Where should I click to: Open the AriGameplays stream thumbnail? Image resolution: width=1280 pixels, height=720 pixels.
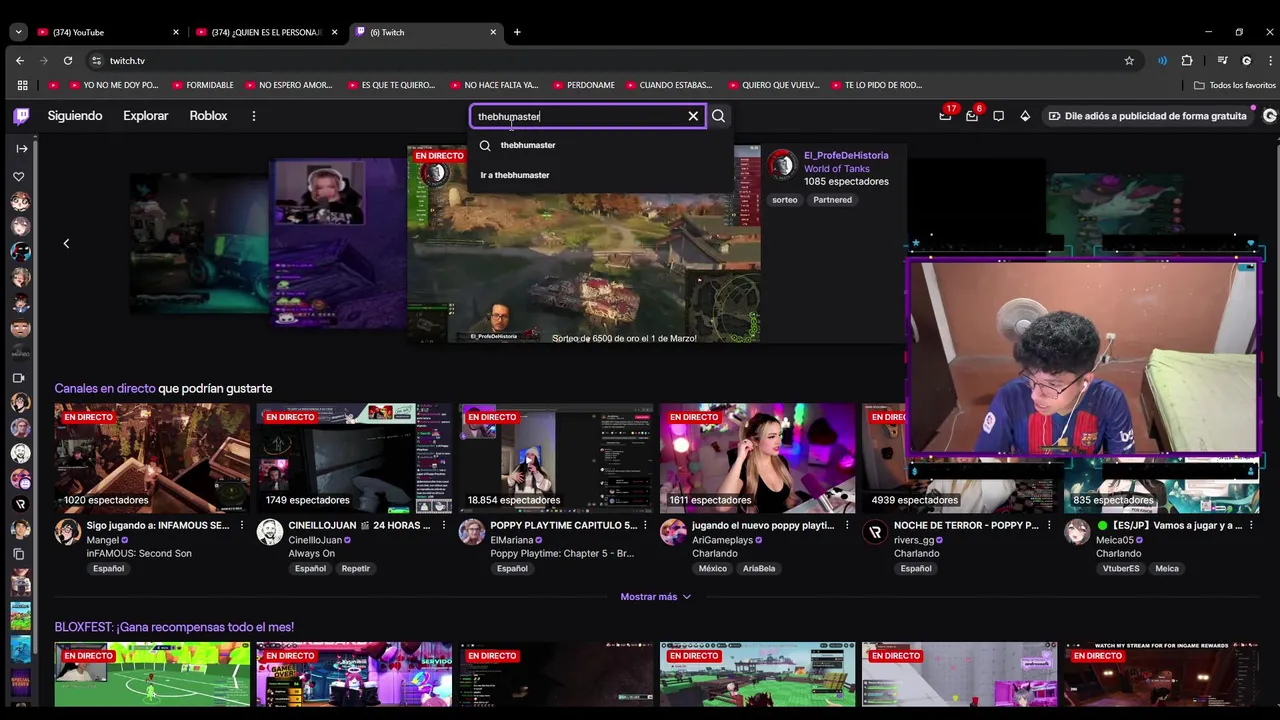tap(758, 458)
